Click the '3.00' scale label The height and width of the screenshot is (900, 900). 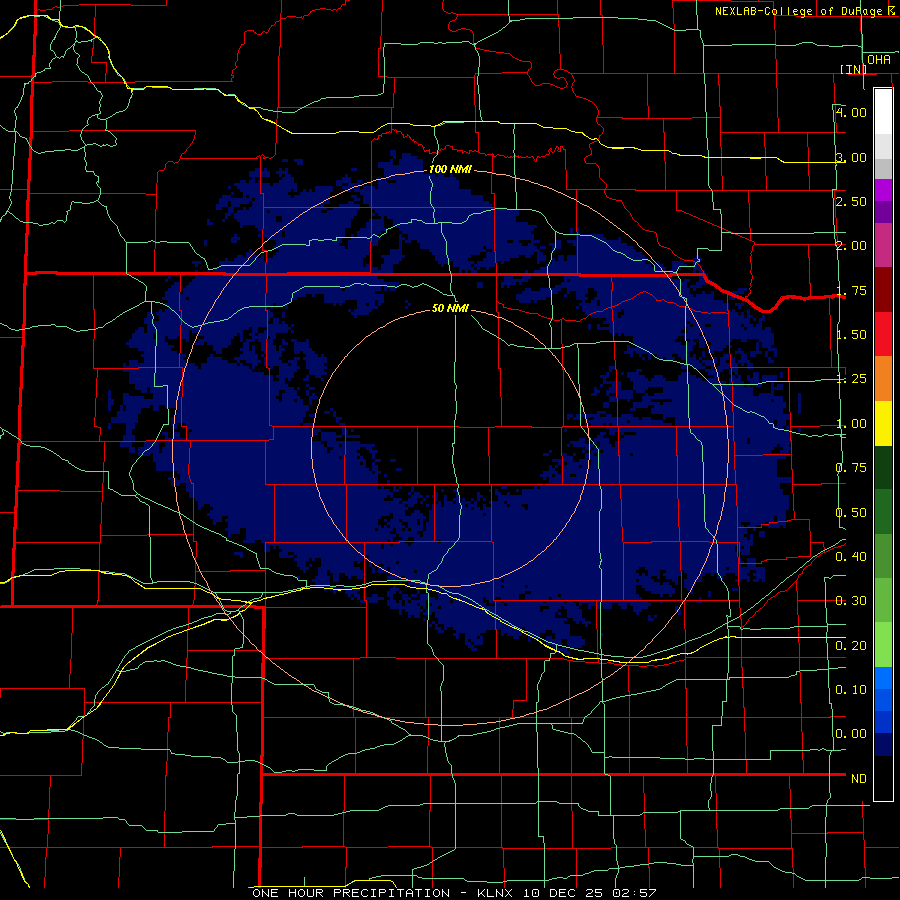851,157
